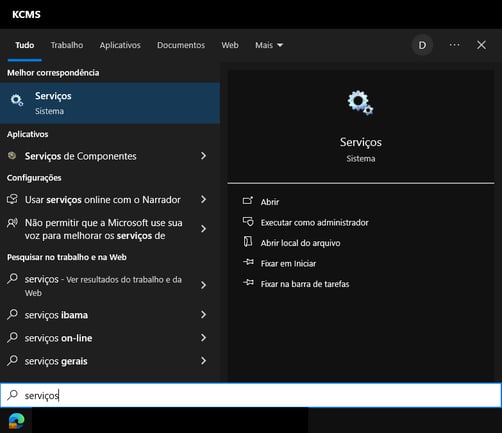Image resolution: width=502 pixels, height=433 pixels.
Task: Click the Abrir open-window icon
Action: click(x=248, y=201)
